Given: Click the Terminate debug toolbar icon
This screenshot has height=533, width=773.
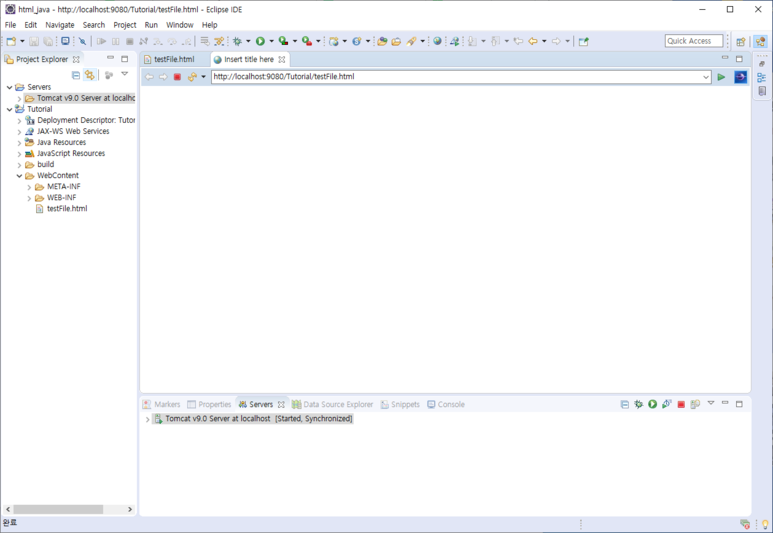Looking at the screenshot, I should 130,41.
